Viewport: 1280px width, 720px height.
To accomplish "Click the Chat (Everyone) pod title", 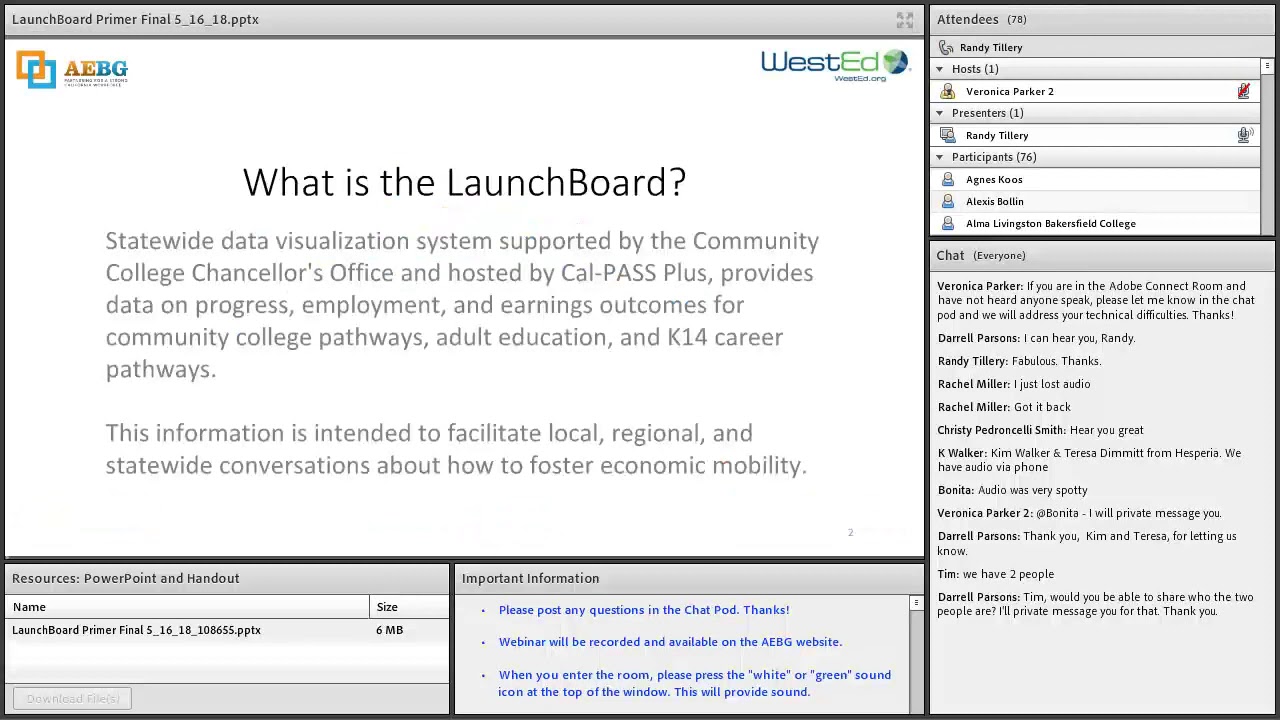I will tap(980, 255).
